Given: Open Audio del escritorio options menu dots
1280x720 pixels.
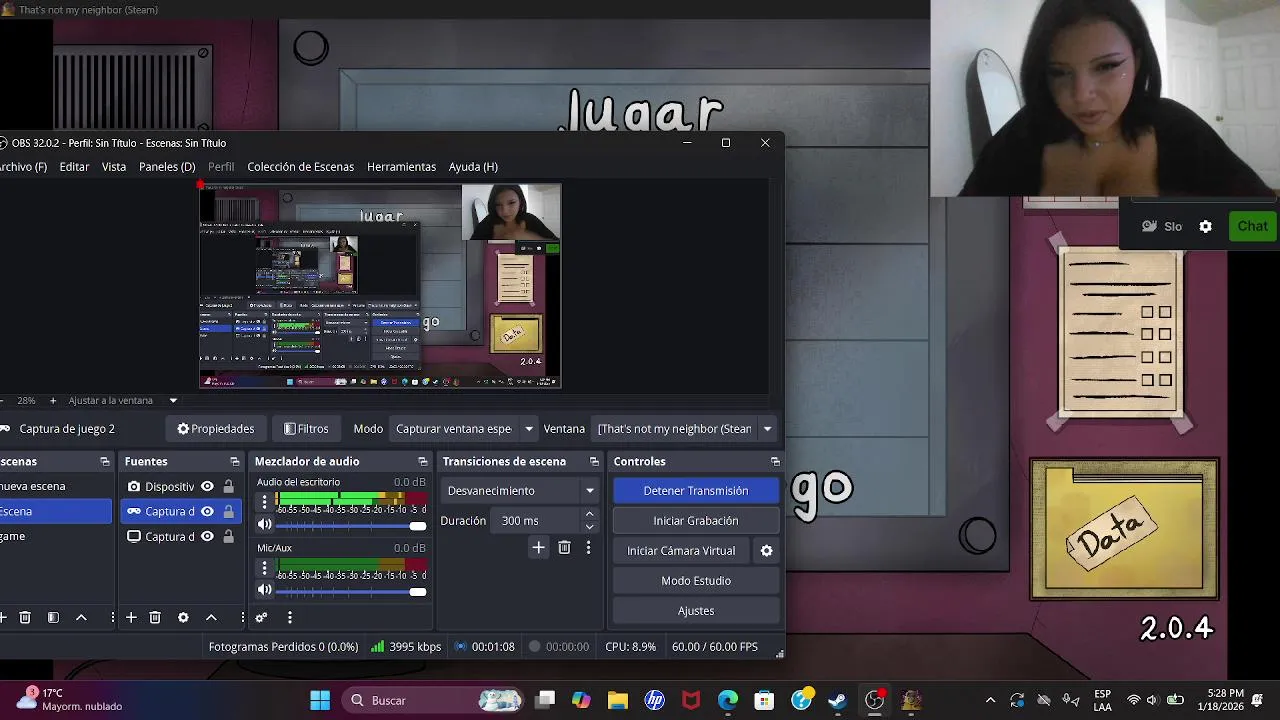Looking at the screenshot, I should (x=265, y=502).
